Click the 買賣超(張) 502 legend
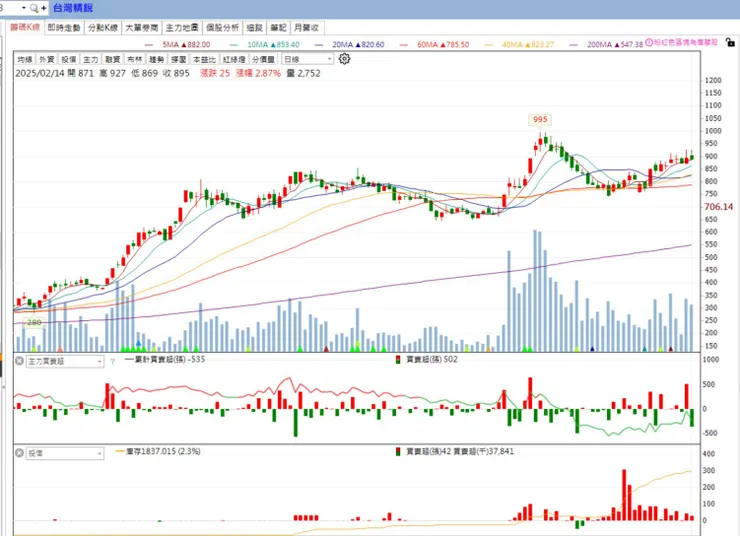Viewport: 740px width, 536px height. (x=427, y=360)
